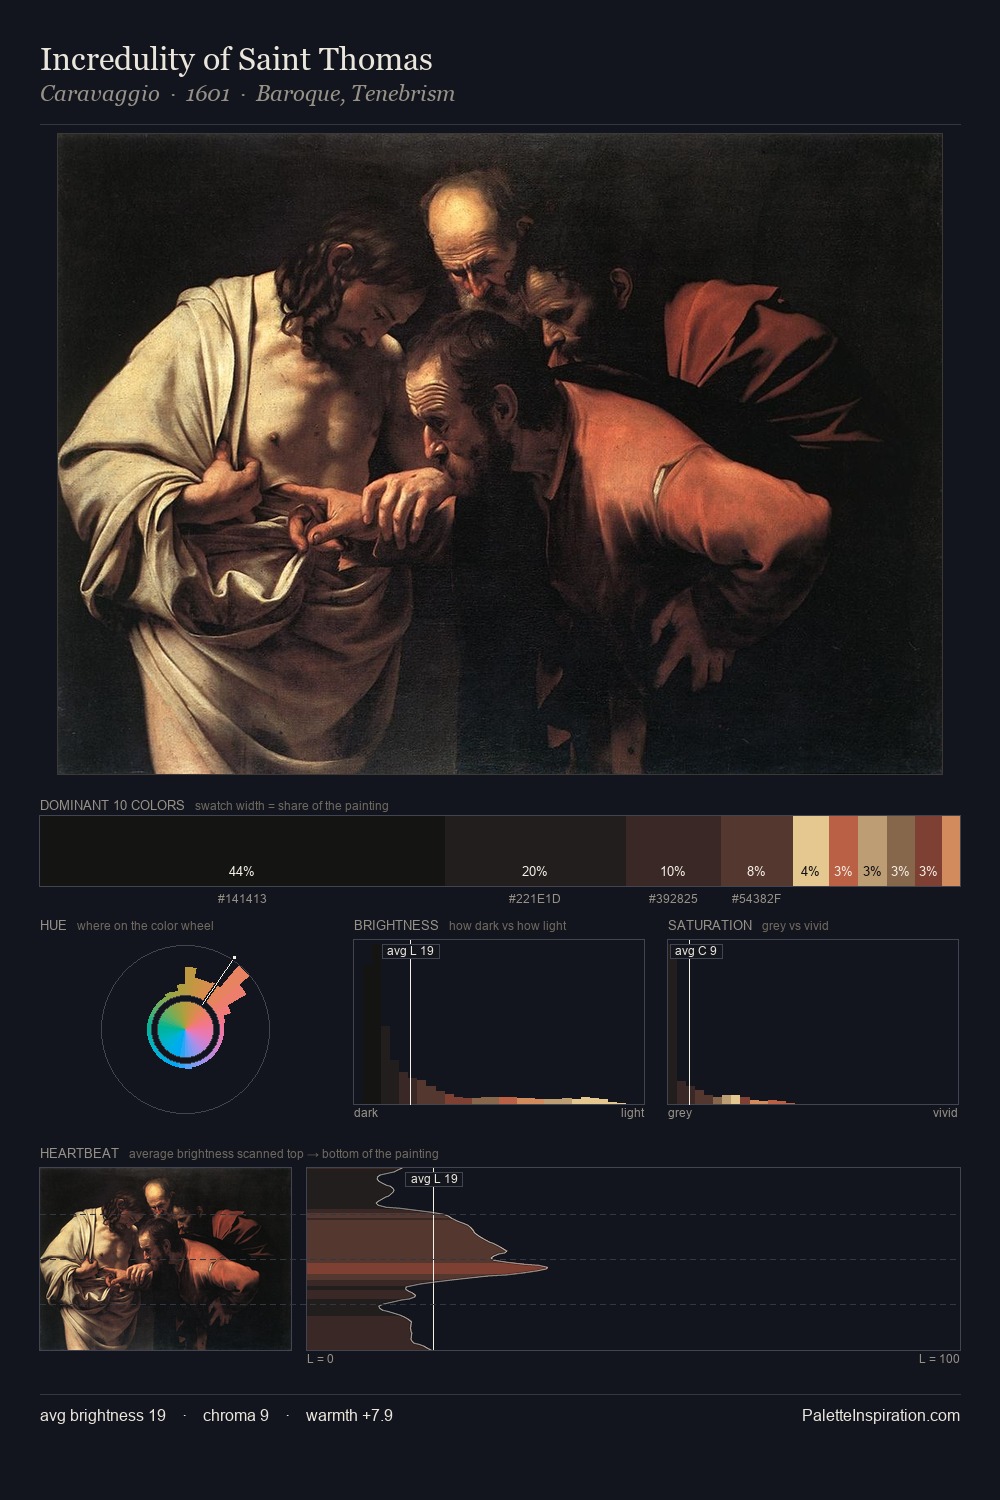1000x1500 pixels.
Task: Open the main Caravaggio painting image
Action: [x=500, y=454]
